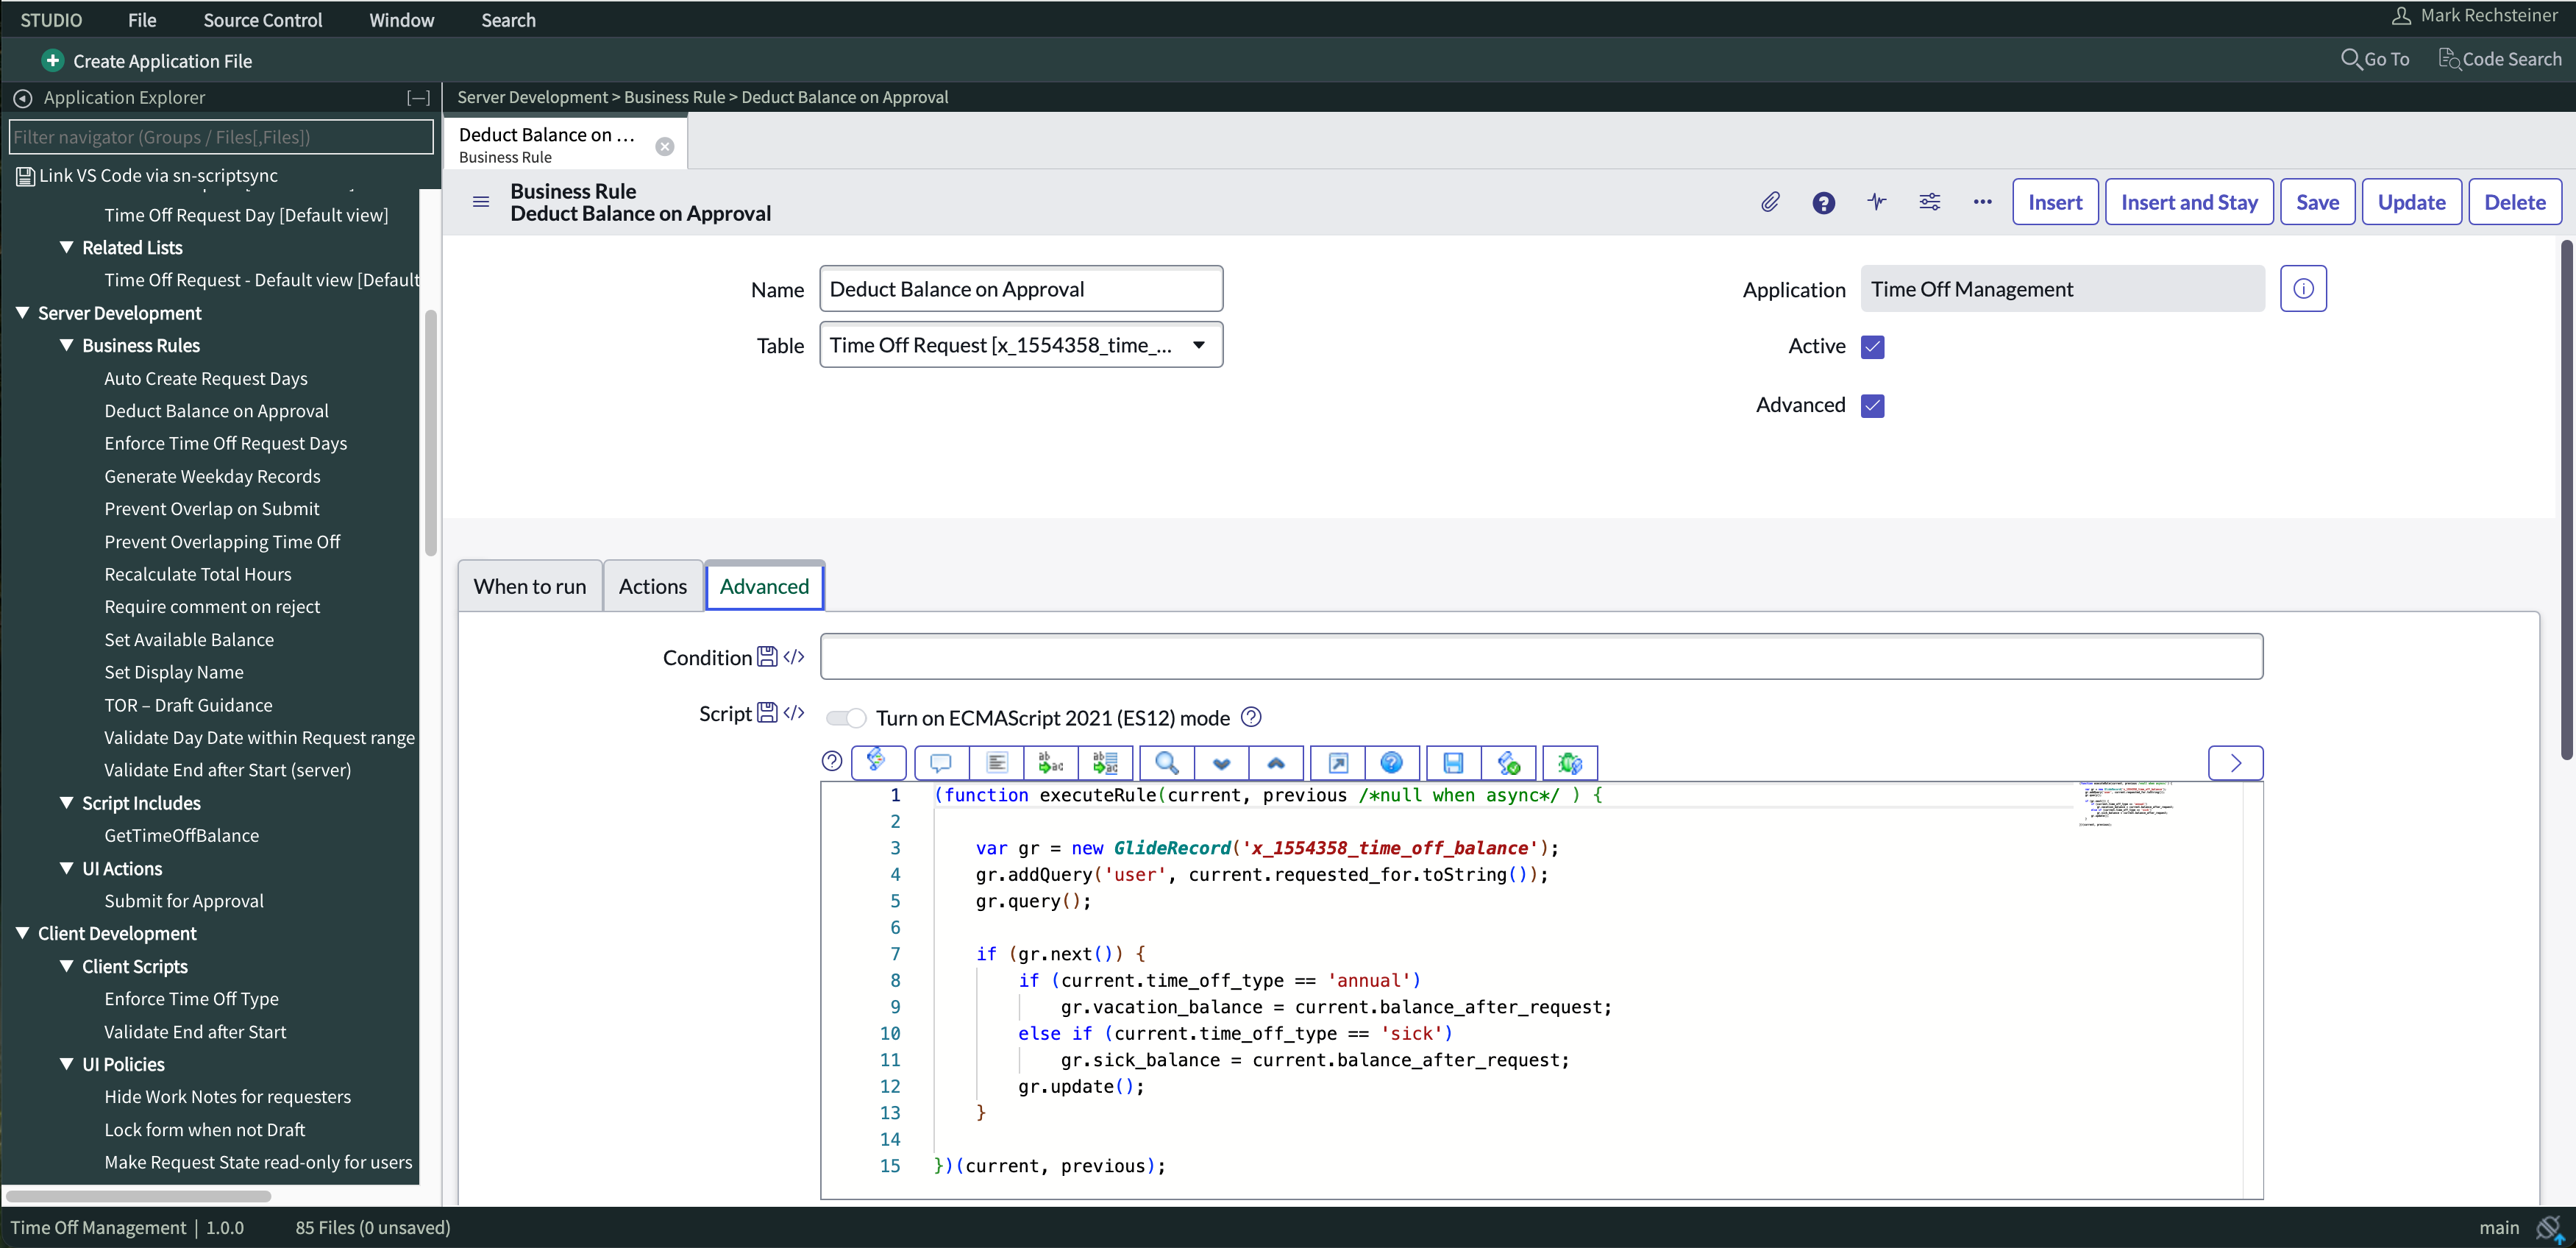
Task: Open the Source Control menu
Action: [262, 20]
